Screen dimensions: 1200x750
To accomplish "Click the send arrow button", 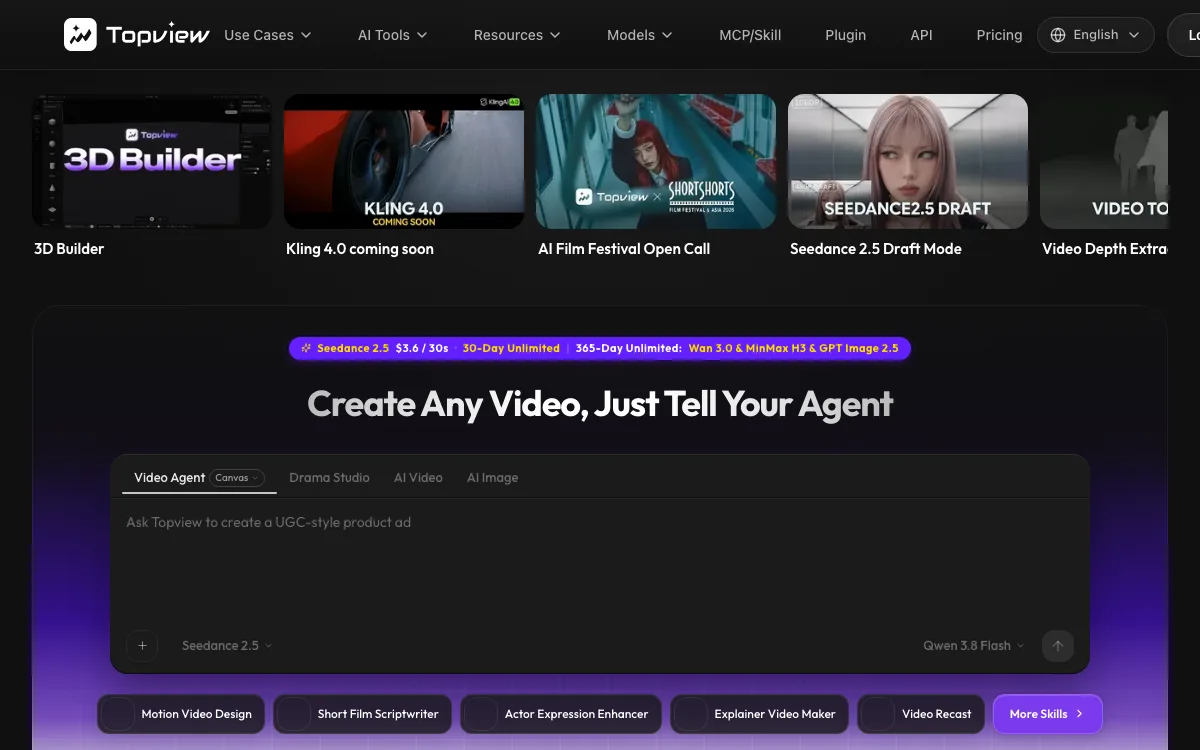I will click(1058, 645).
